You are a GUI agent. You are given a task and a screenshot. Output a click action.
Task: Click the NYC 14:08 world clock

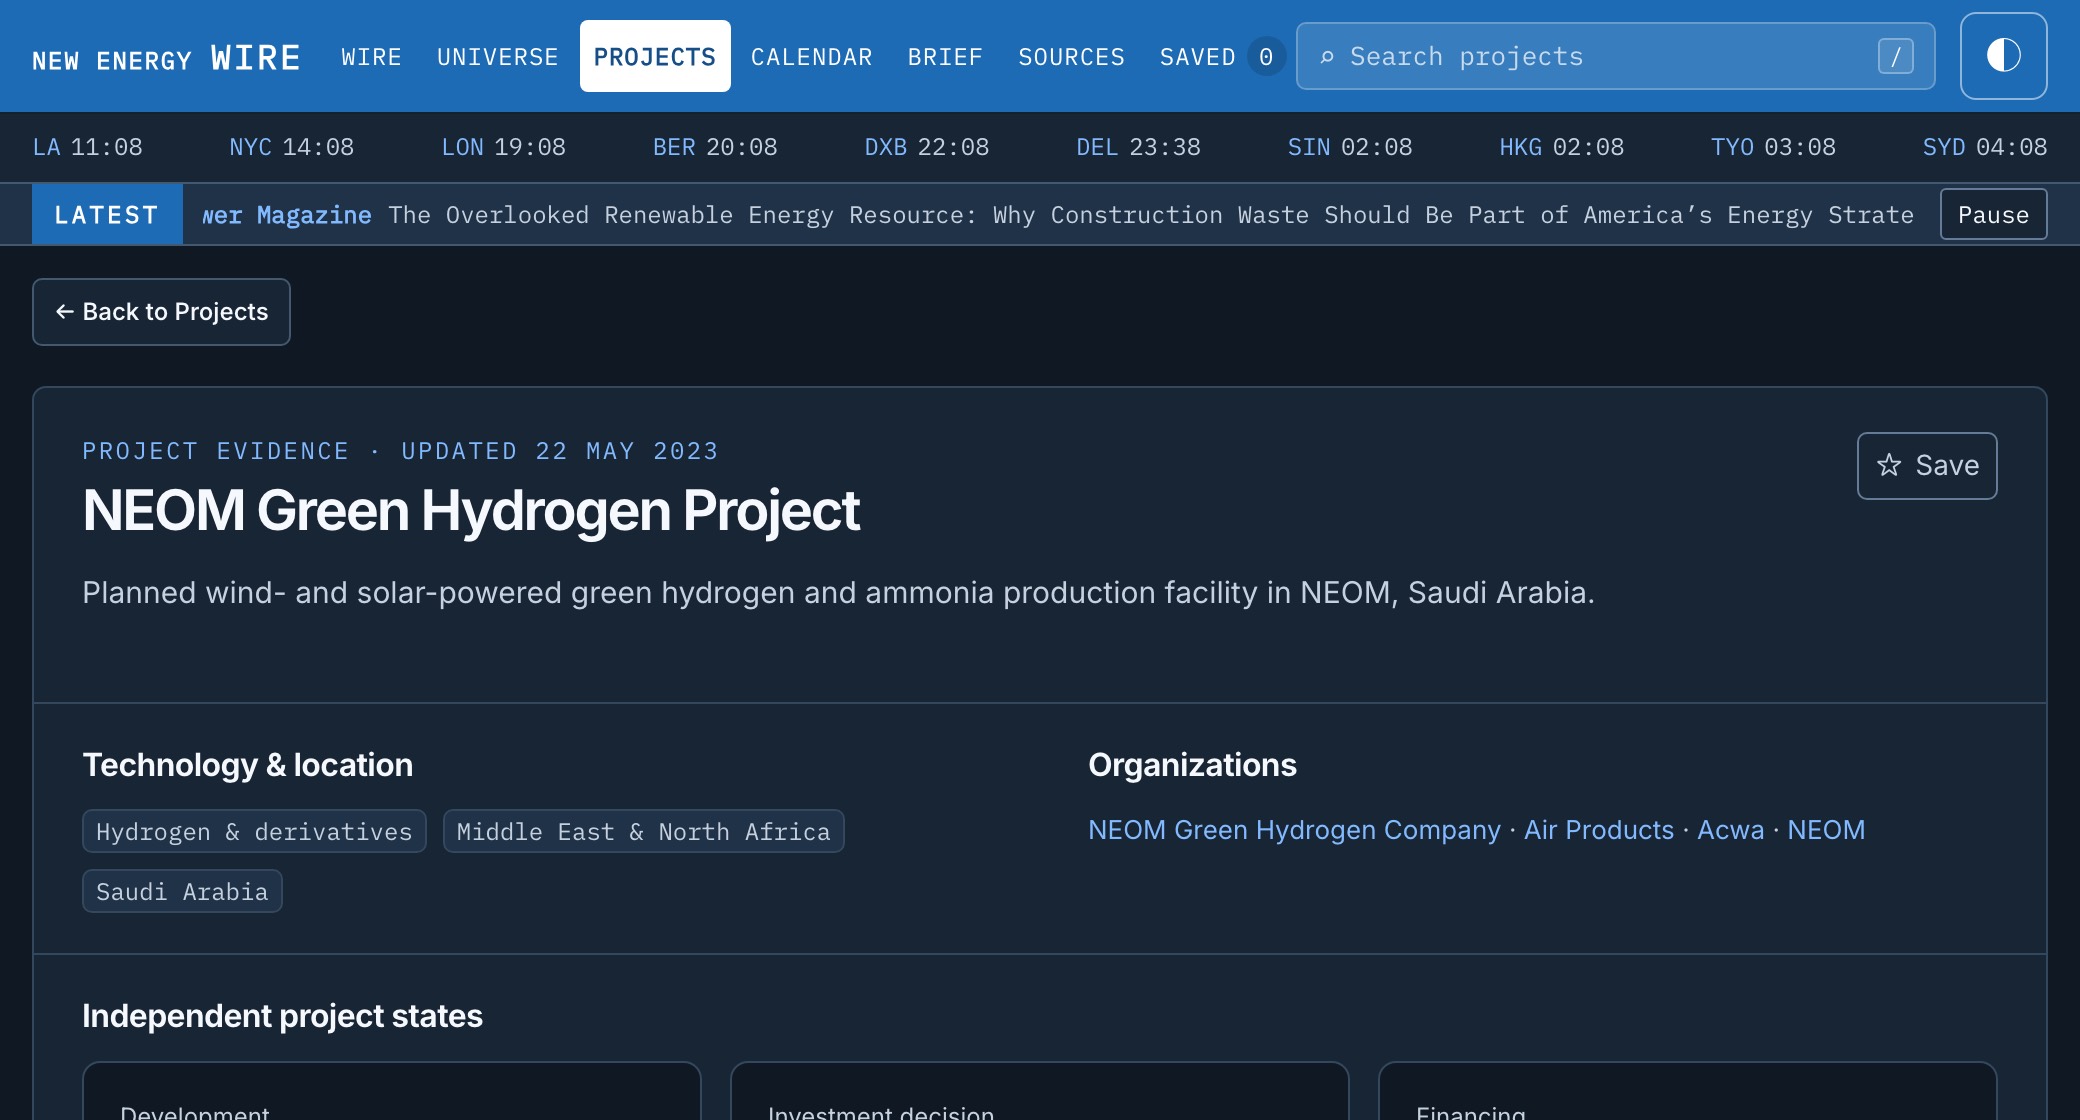click(x=292, y=148)
